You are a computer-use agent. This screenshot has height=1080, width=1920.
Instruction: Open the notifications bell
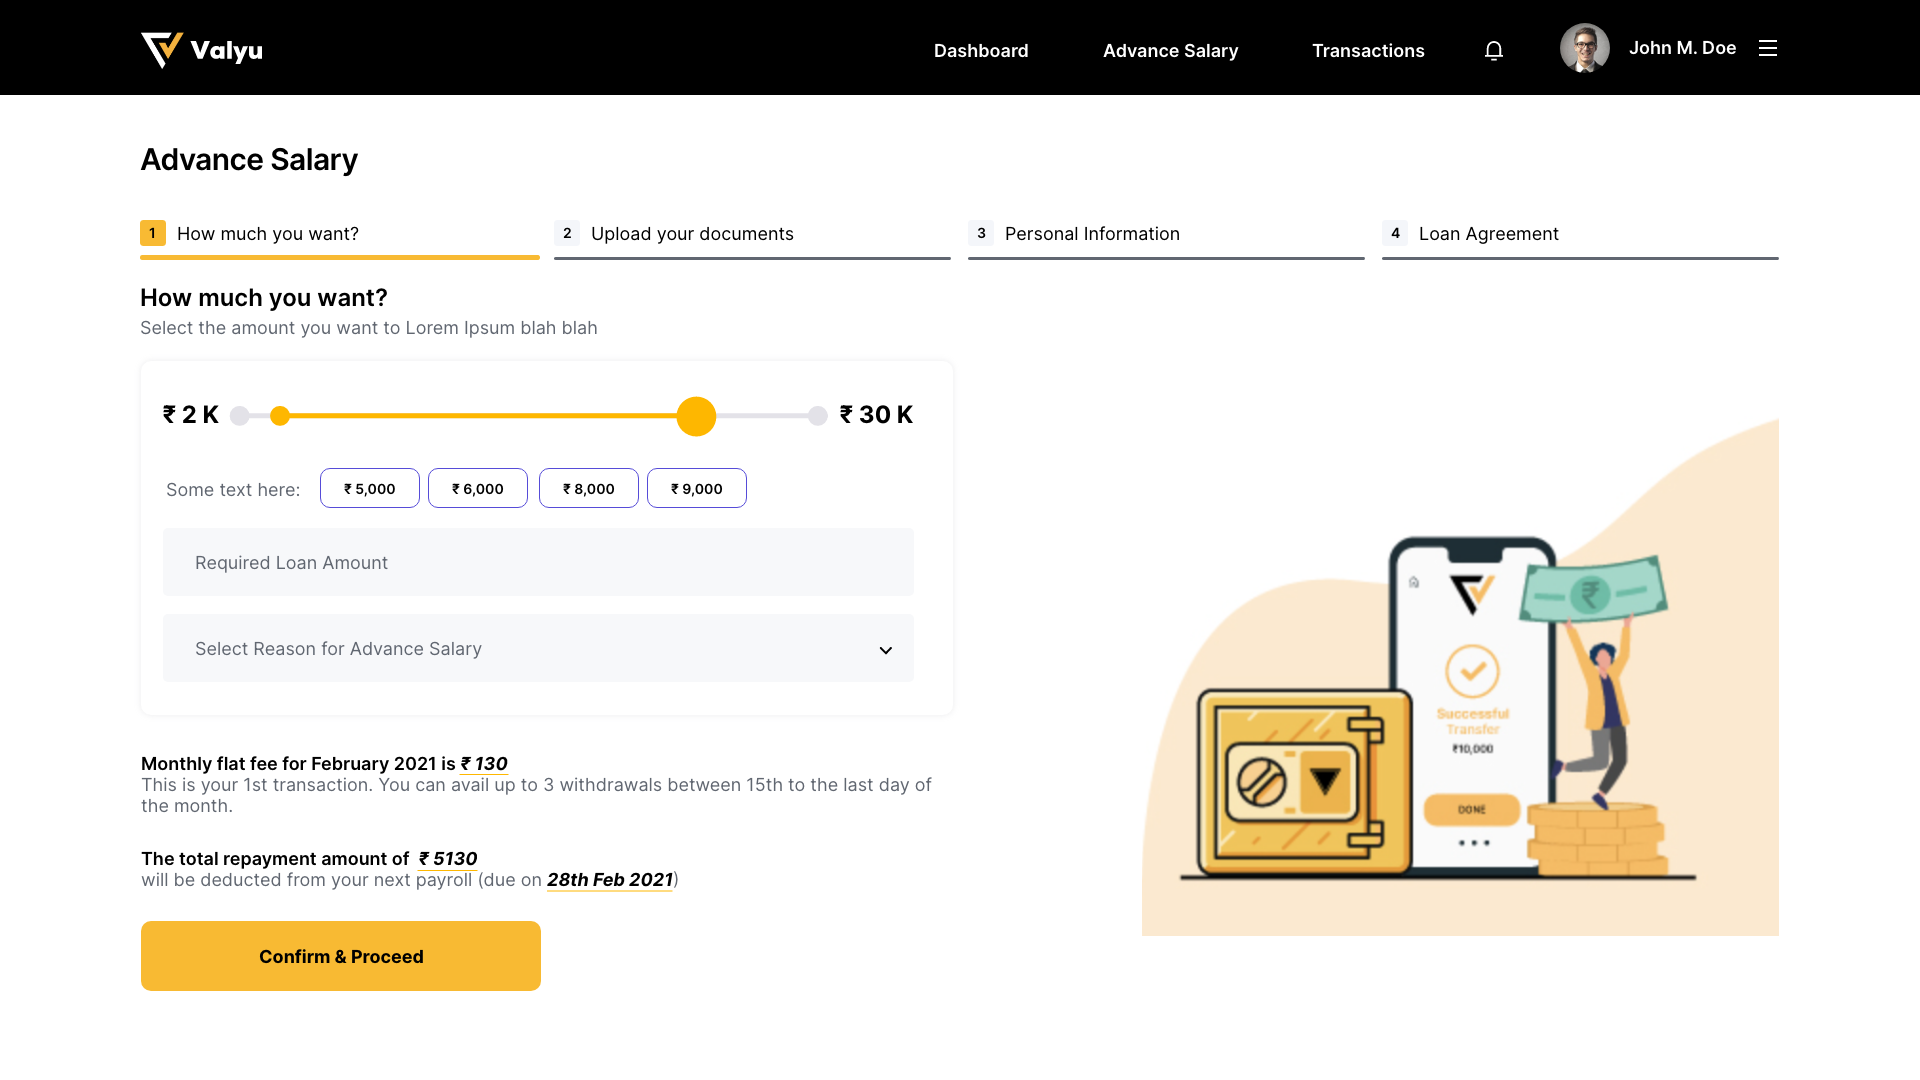pyautogui.click(x=1494, y=50)
